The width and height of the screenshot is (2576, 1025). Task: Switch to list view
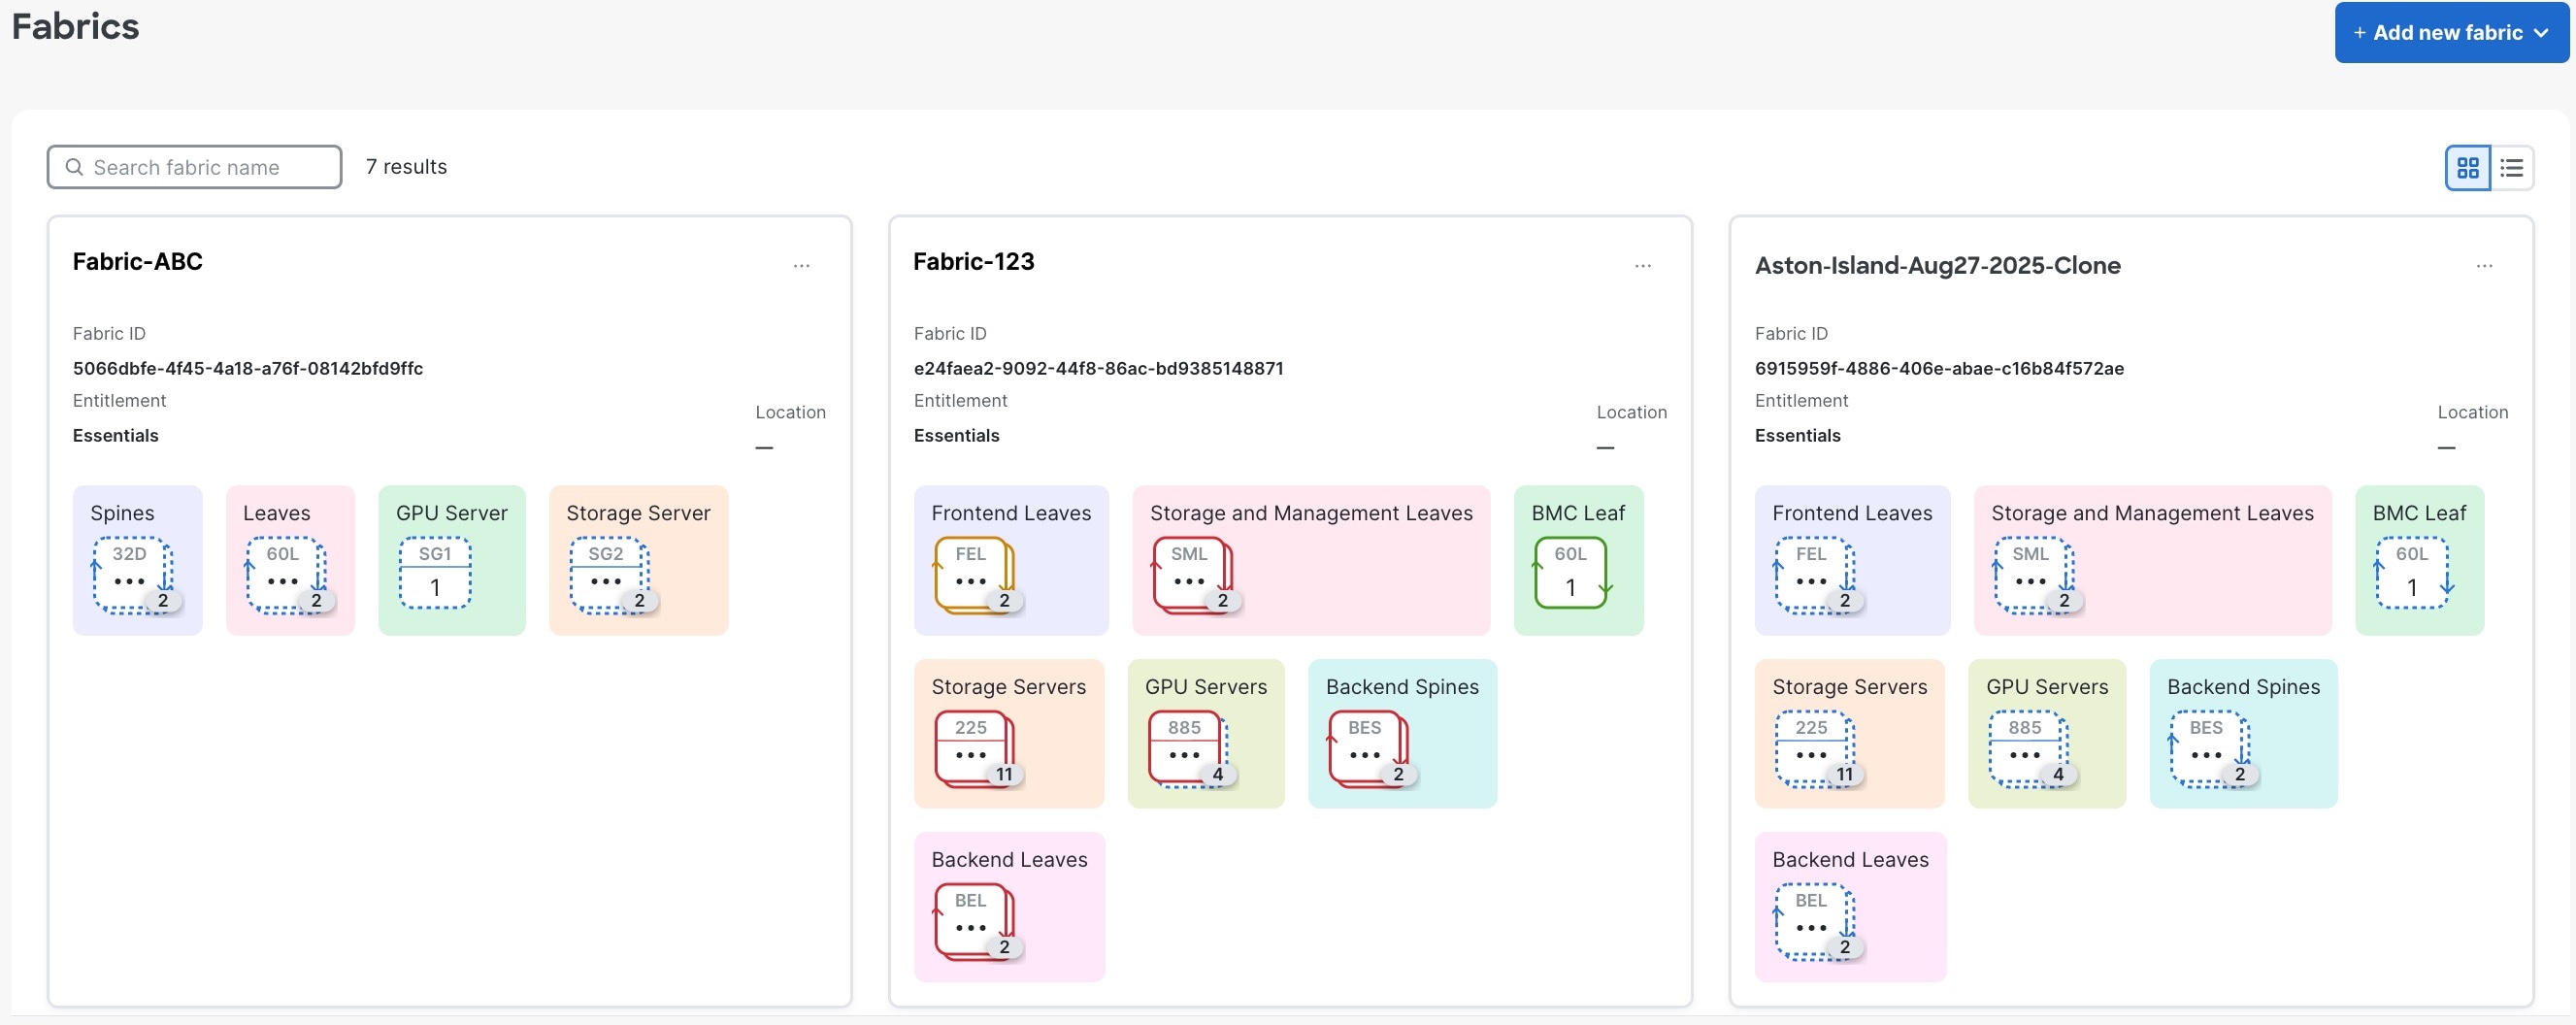pyautogui.click(x=2512, y=167)
